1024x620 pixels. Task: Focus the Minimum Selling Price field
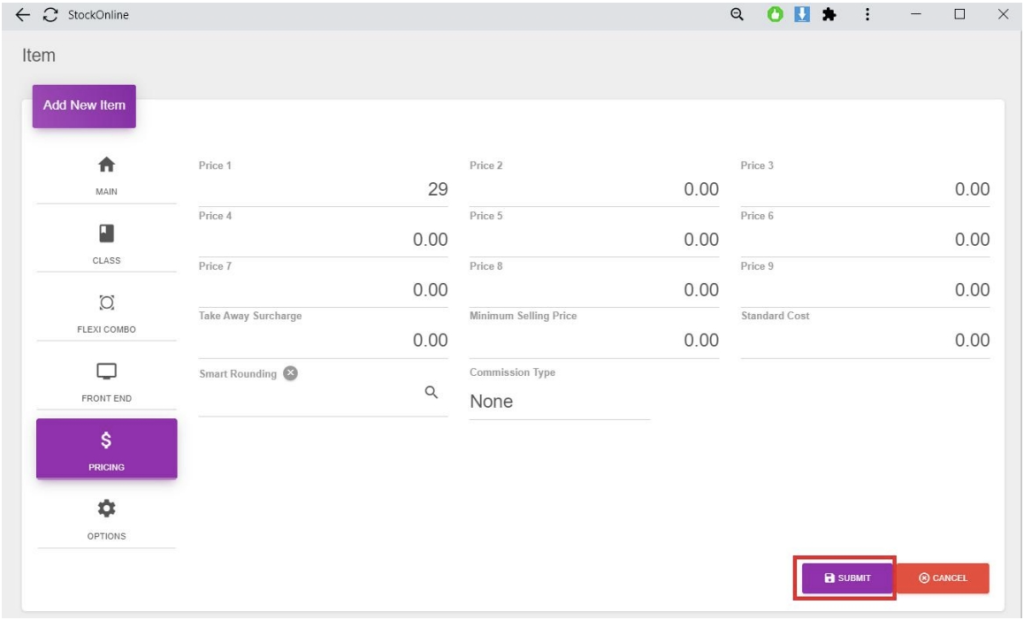594,340
